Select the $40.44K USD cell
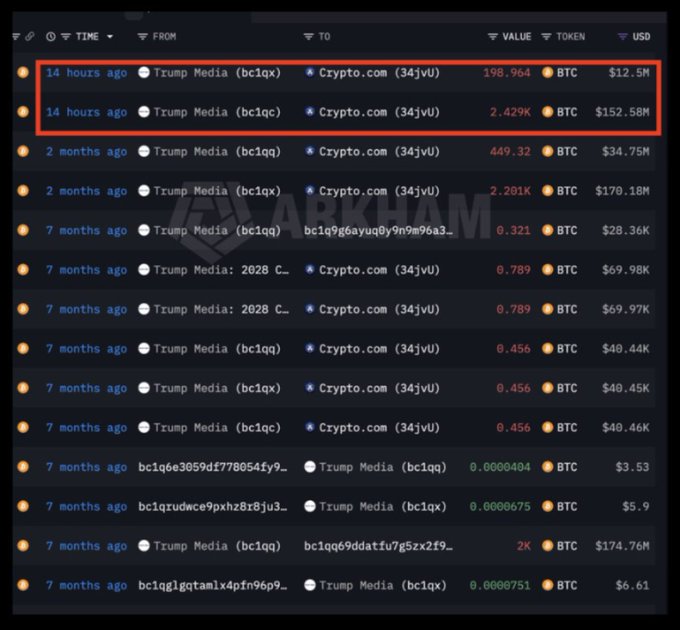 coord(626,349)
